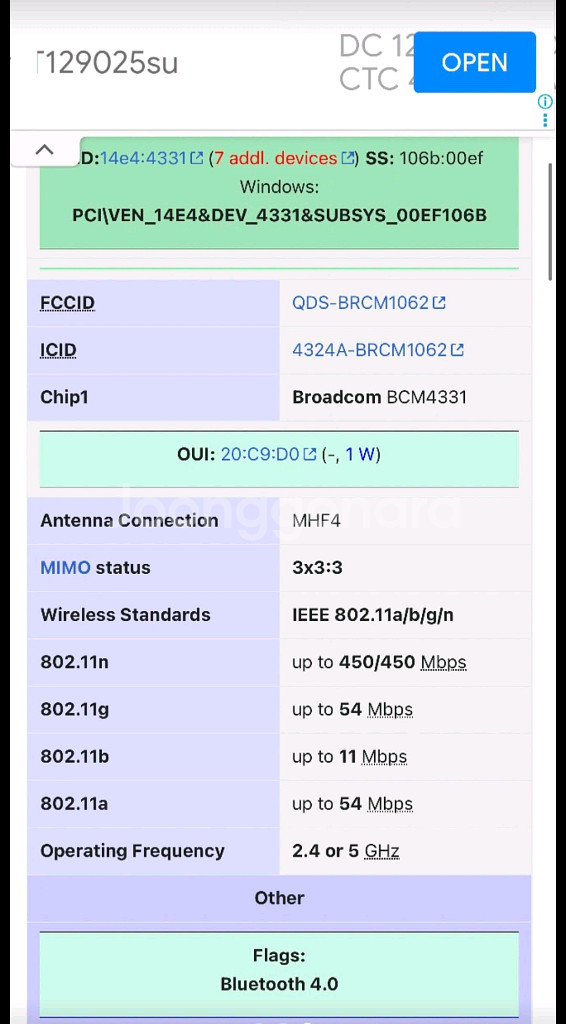Click the external icon beside 20:C9:D0
This screenshot has width=566, height=1024.
click(310, 454)
